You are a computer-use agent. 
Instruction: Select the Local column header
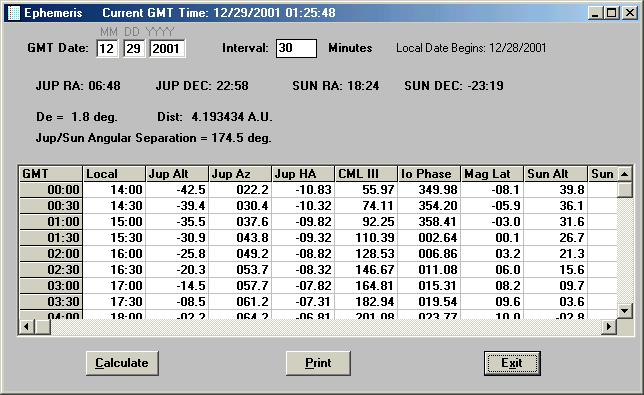pos(114,174)
